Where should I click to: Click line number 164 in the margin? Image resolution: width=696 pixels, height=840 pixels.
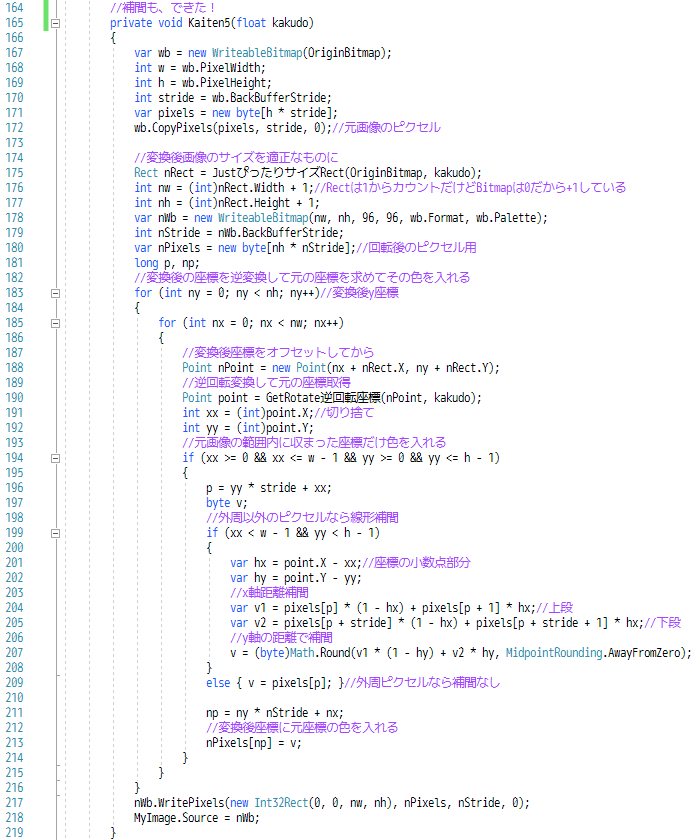(x=14, y=8)
